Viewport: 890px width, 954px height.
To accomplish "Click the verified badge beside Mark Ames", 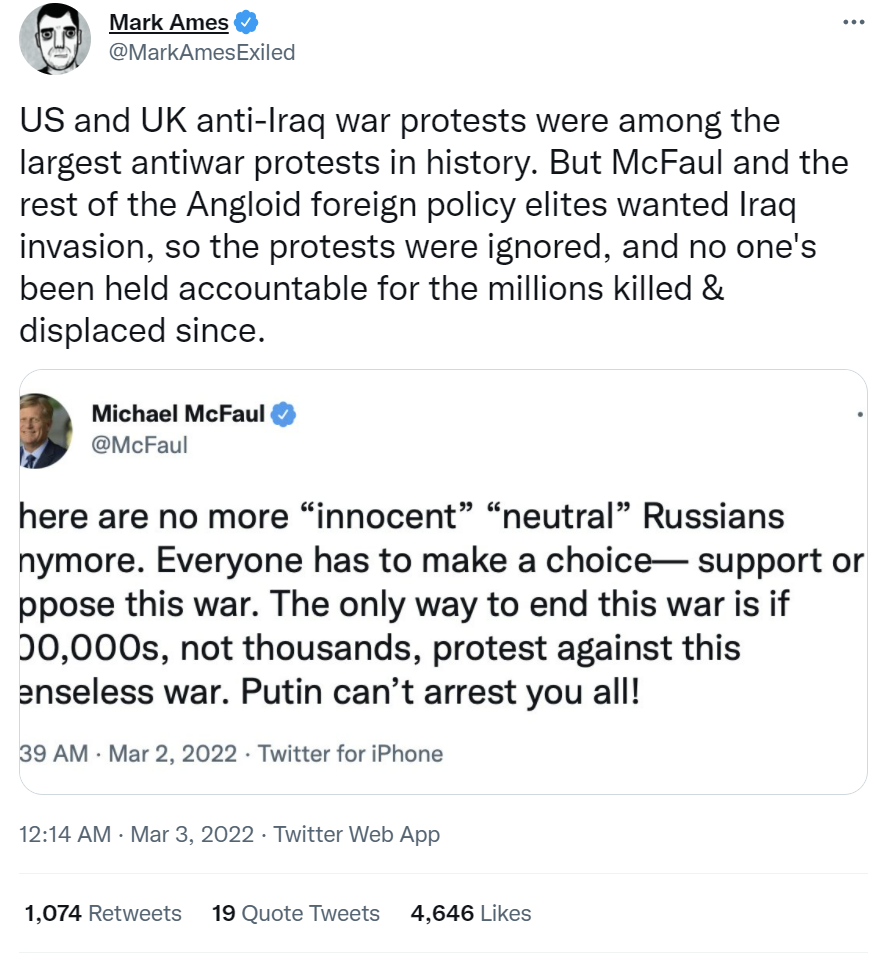I will click(x=248, y=23).
